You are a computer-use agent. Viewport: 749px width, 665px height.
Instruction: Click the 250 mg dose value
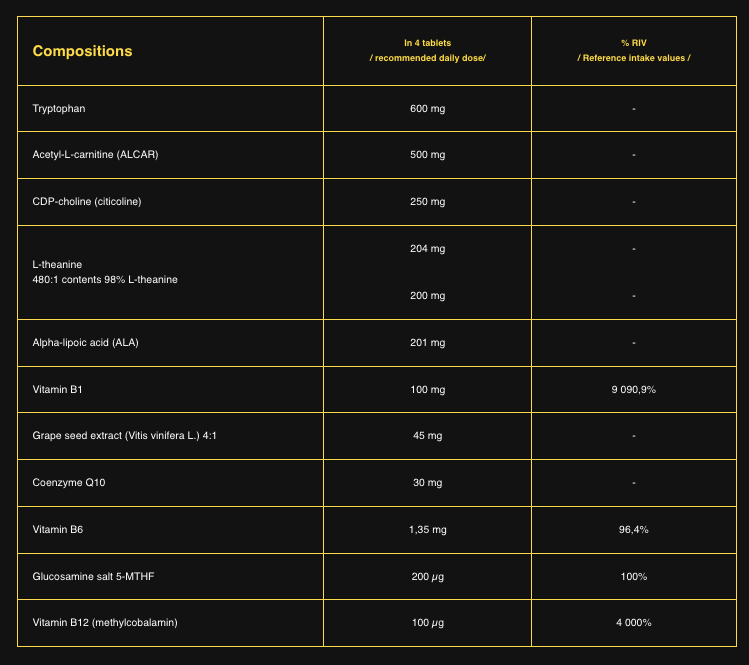tap(427, 202)
